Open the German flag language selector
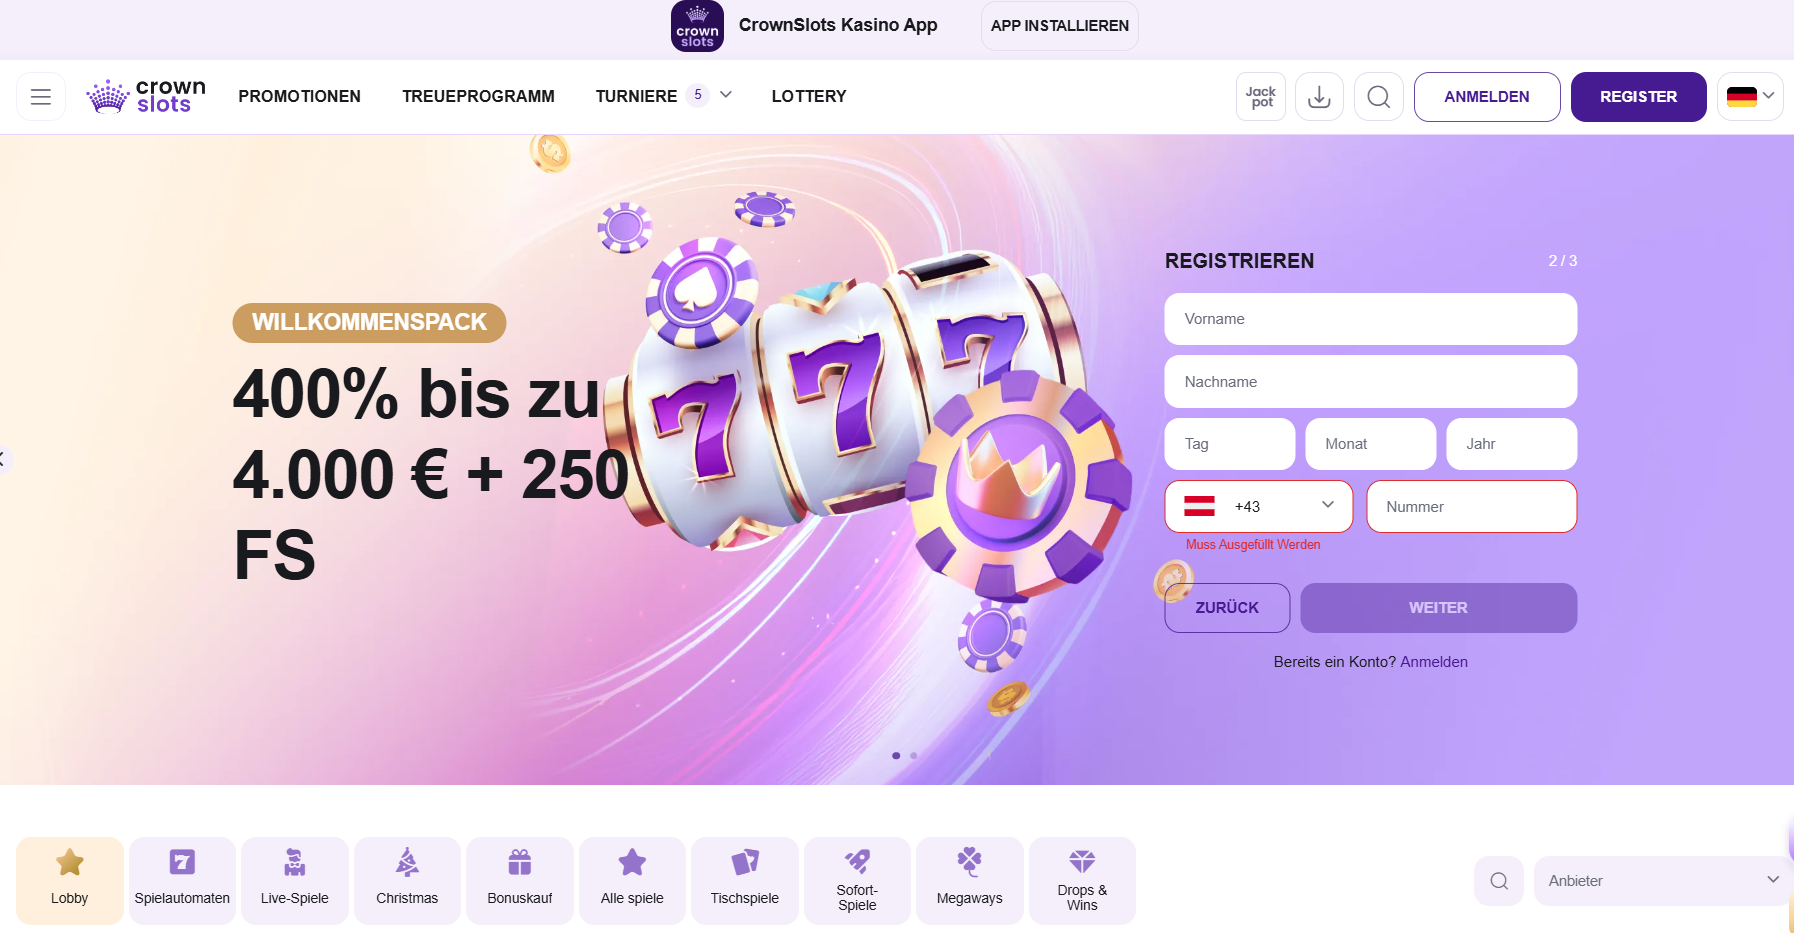 (x=1750, y=97)
